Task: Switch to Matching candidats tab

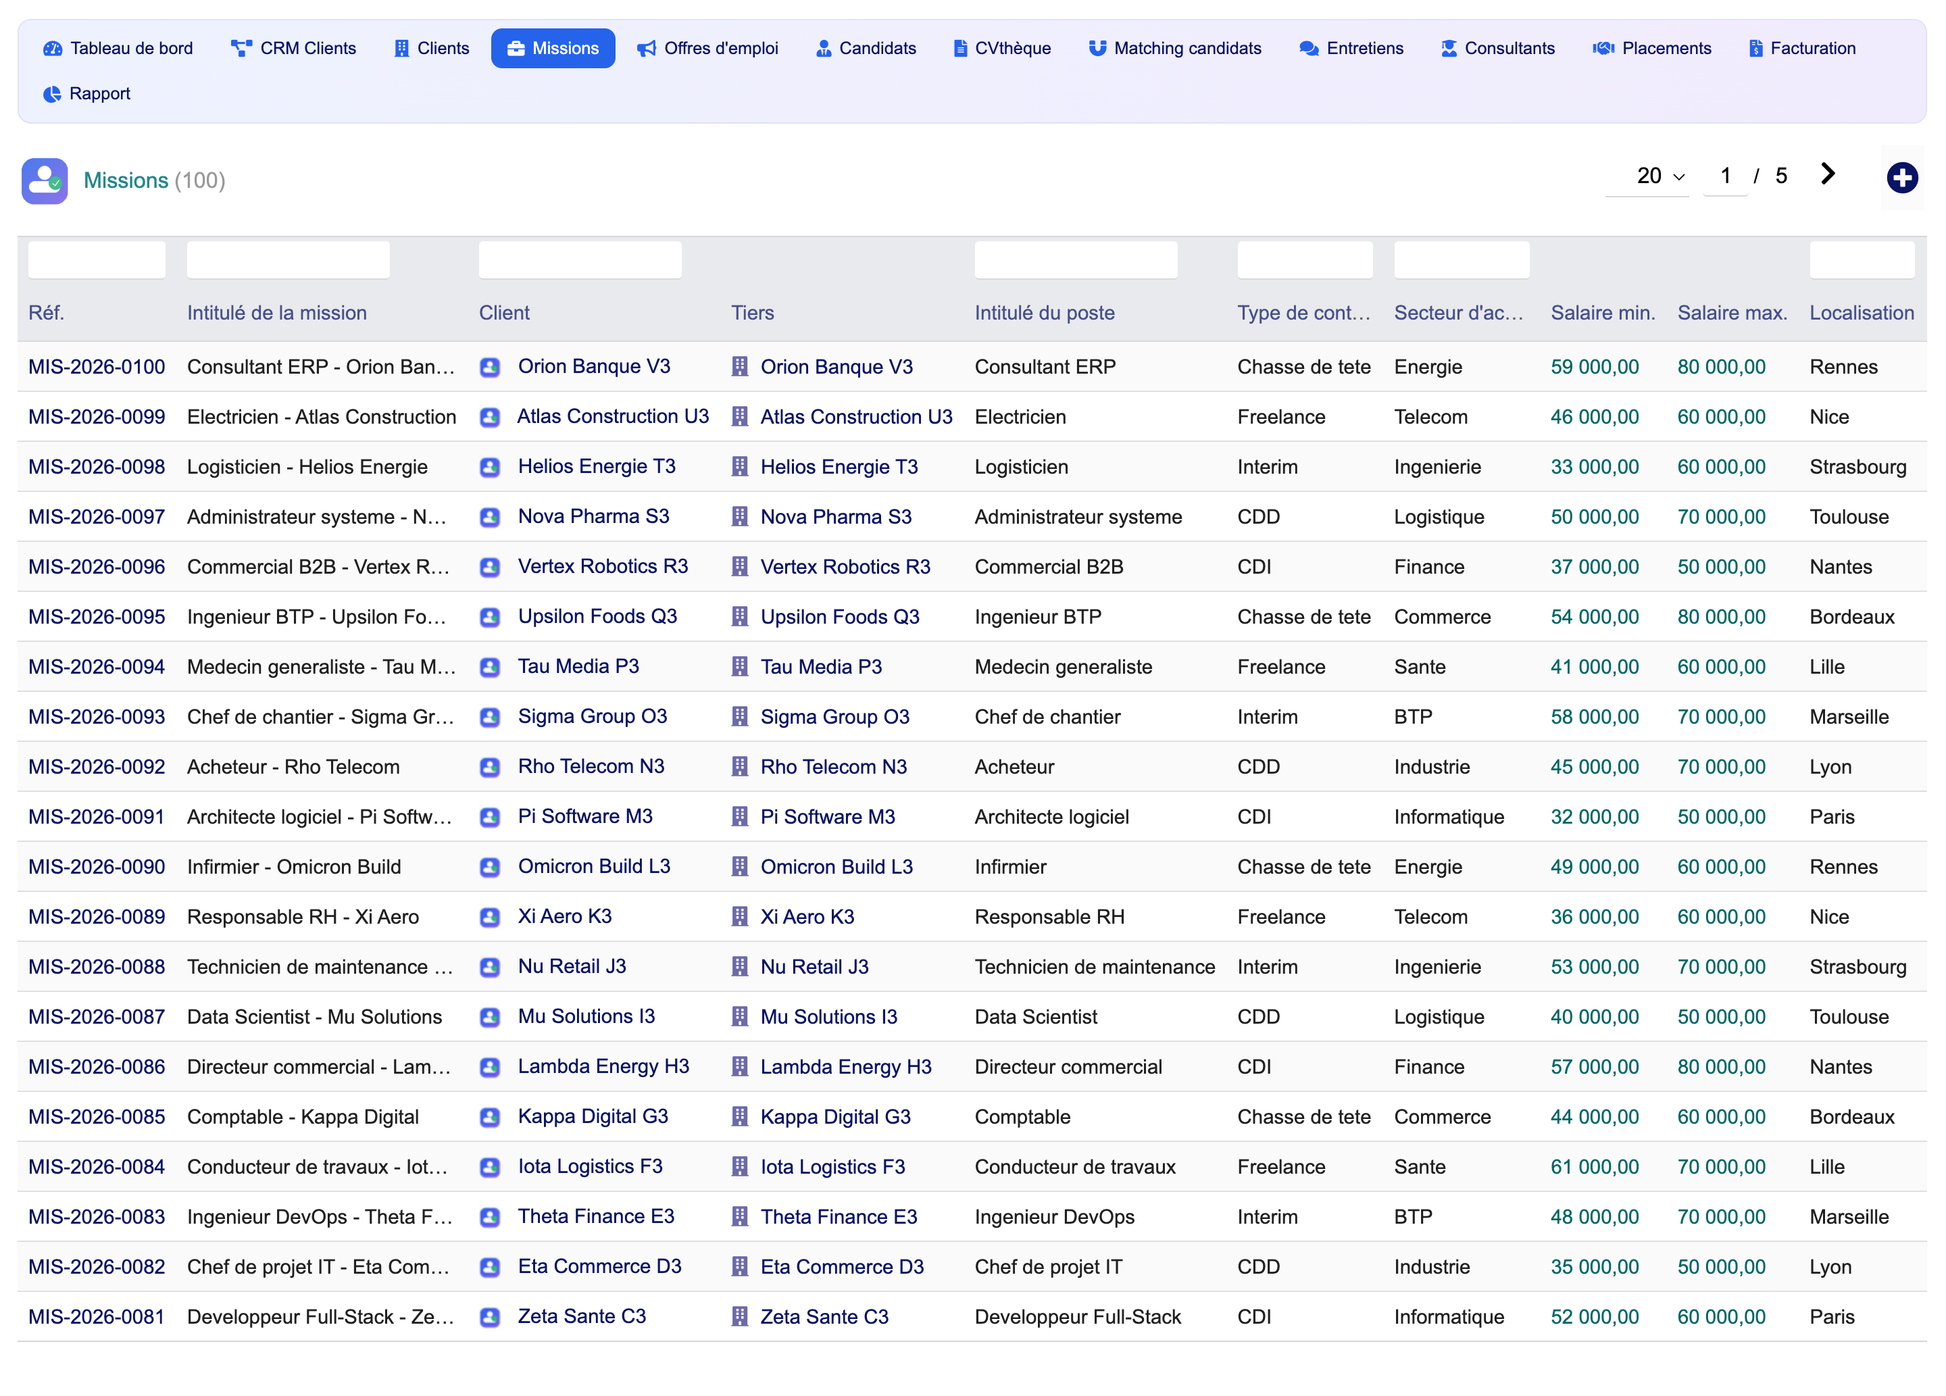Action: coord(1175,48)
